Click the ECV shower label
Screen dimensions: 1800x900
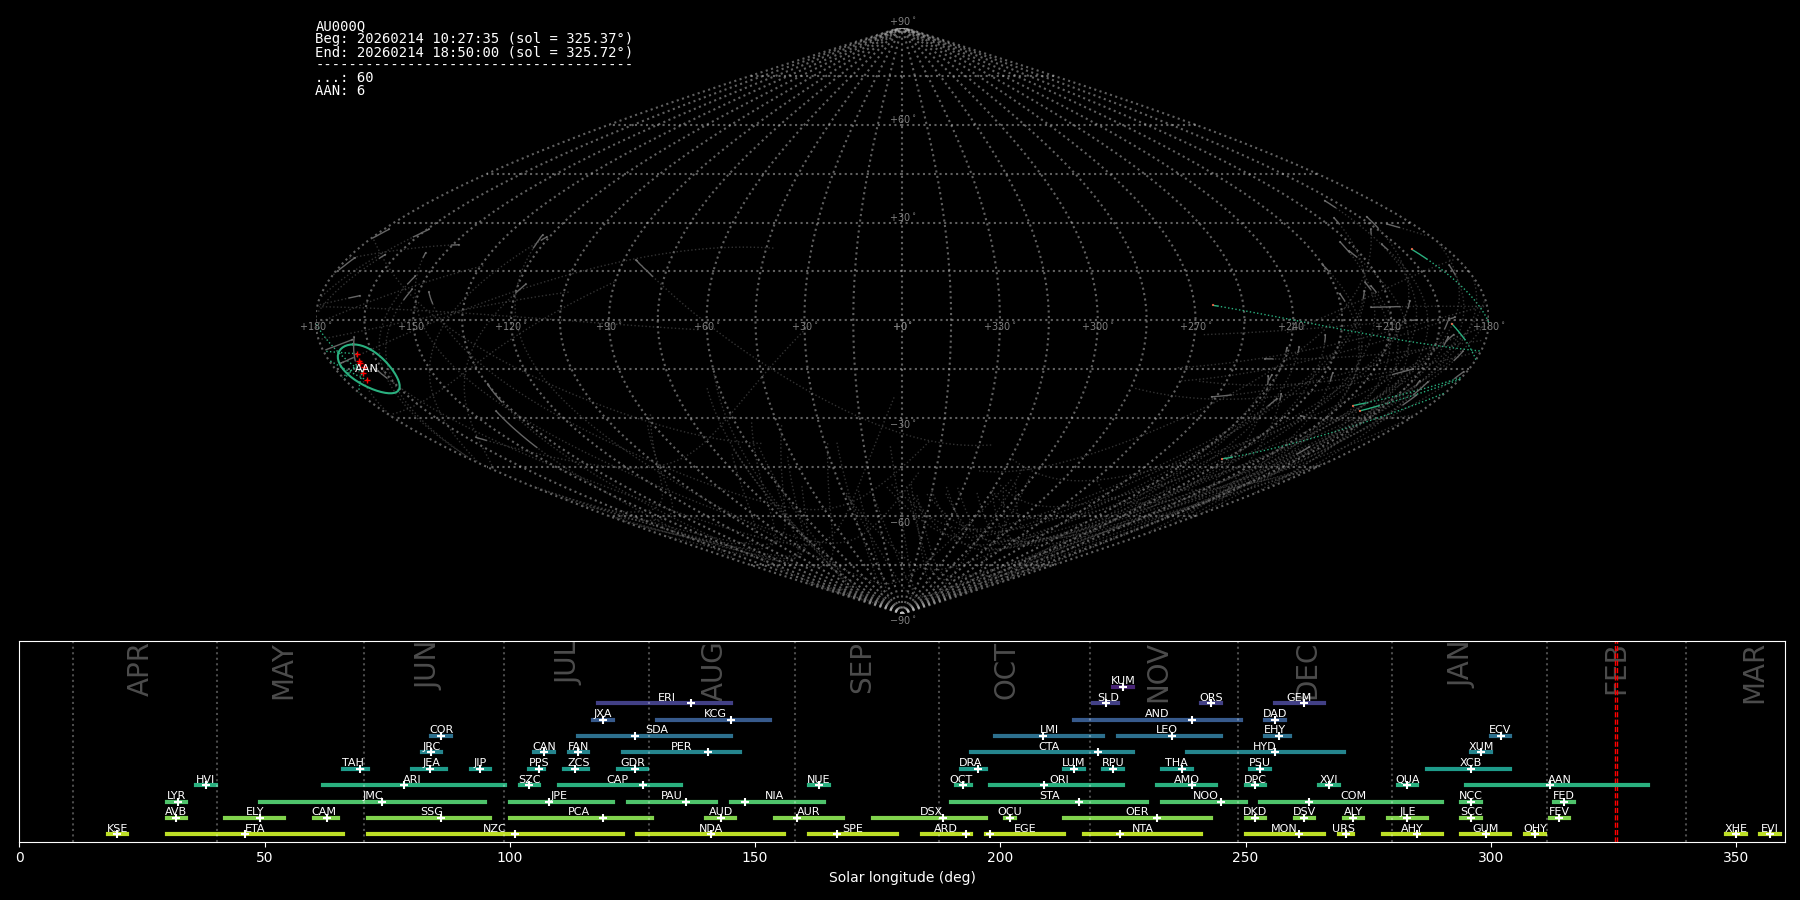1499,730
